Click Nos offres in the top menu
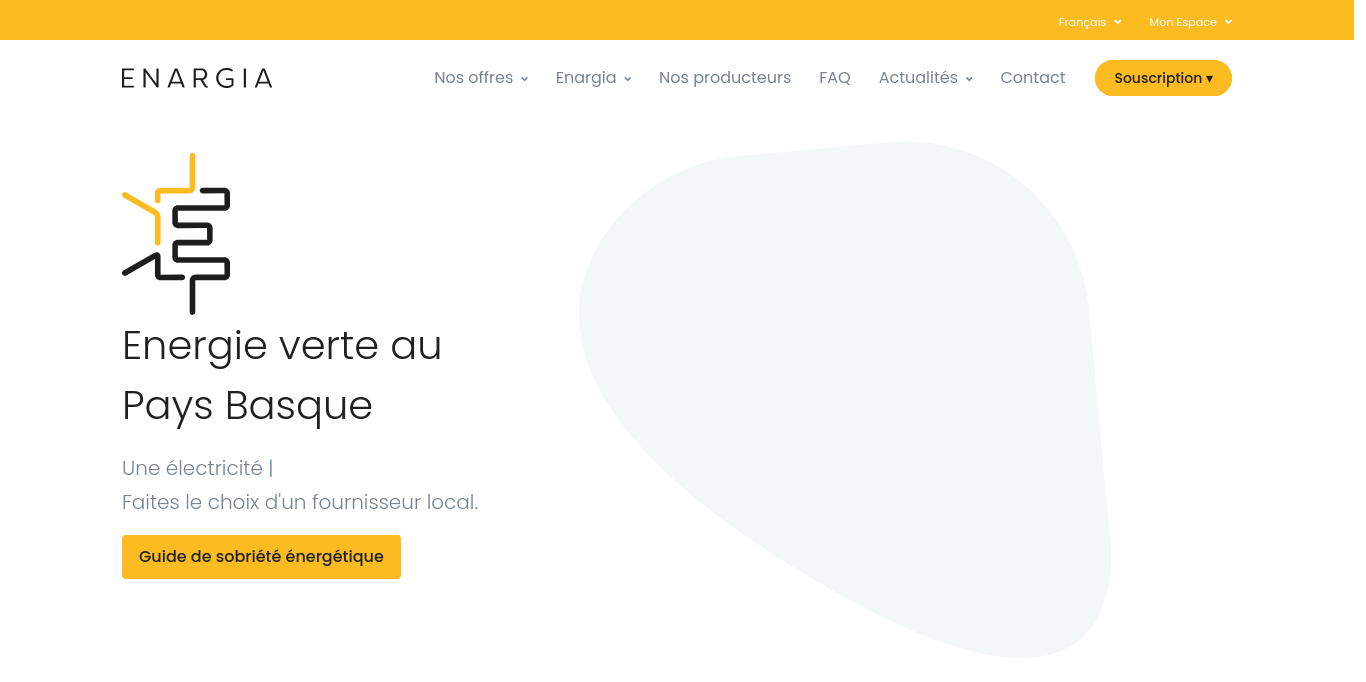Viewport: 1366px width, 682px height. [472, 77]
